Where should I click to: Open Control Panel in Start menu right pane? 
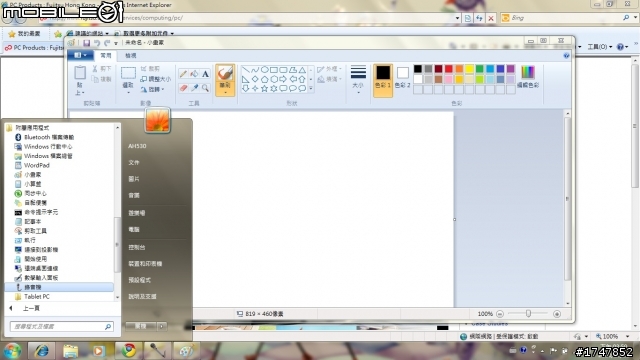[137, 247]
